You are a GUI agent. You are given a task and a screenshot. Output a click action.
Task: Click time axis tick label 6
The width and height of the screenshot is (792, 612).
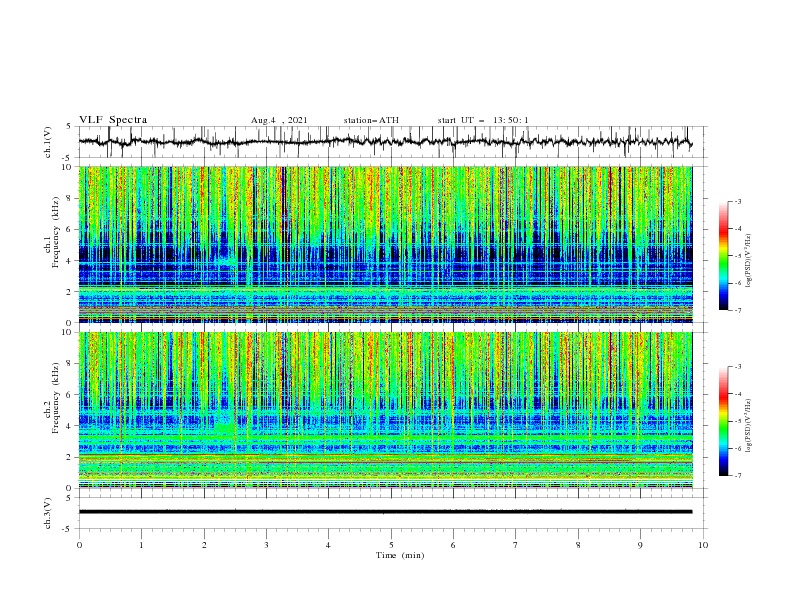(x=453, y=545)
